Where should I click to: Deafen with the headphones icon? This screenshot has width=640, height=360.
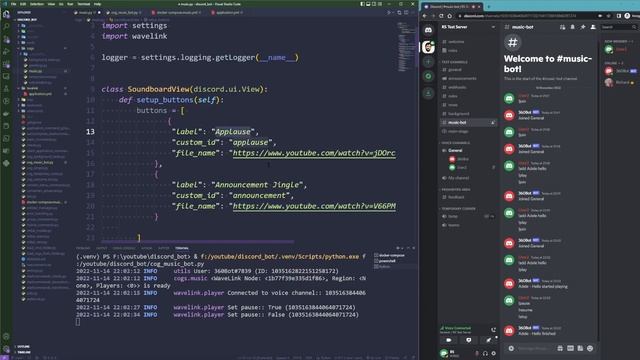pos(485,353)
